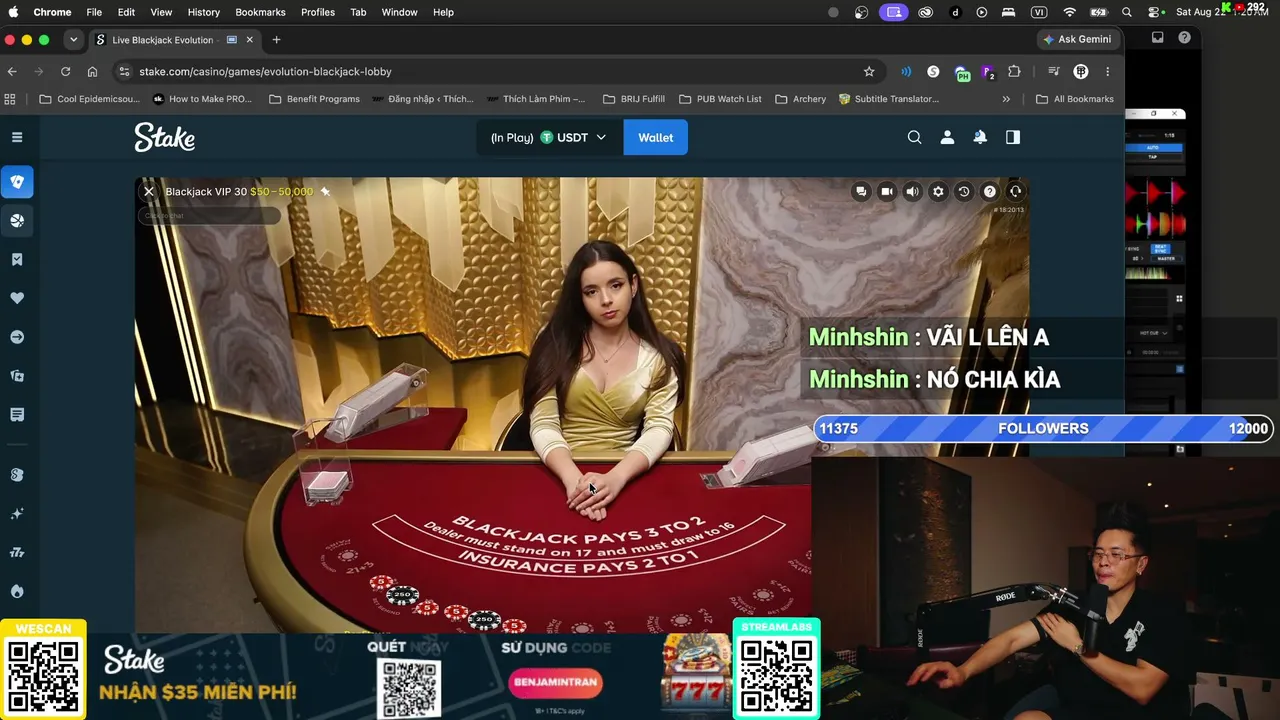
Task: Open the Archery bookmark folder
Action: tap(800, 99)
